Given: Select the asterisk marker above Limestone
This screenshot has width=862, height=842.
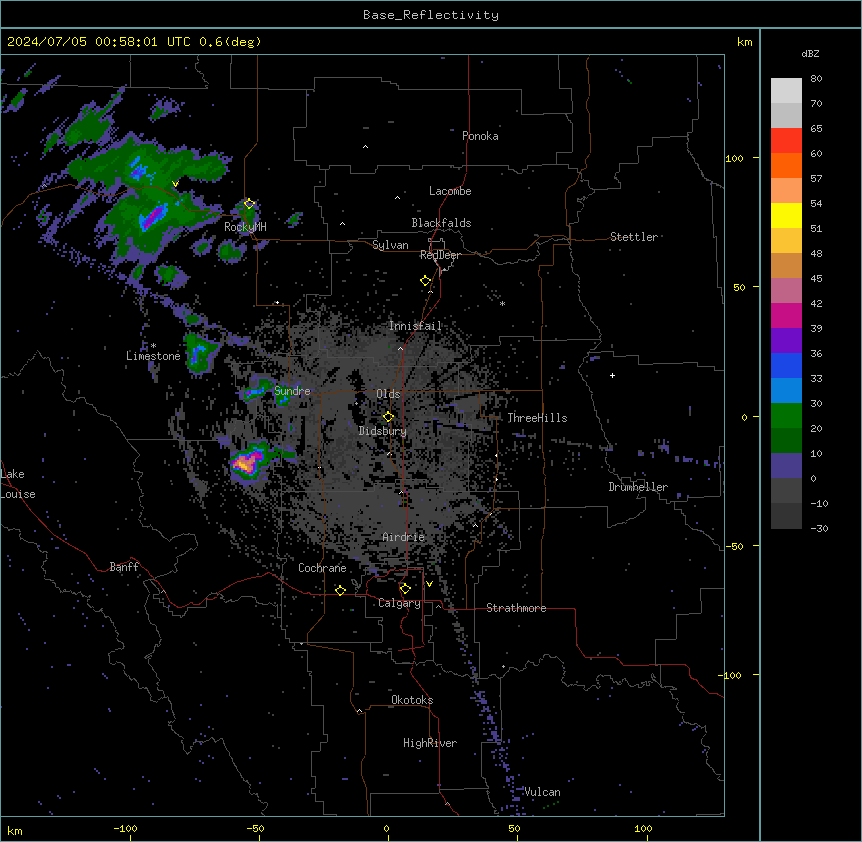Looking at the screenshot, I should click(x=153, y=345).
